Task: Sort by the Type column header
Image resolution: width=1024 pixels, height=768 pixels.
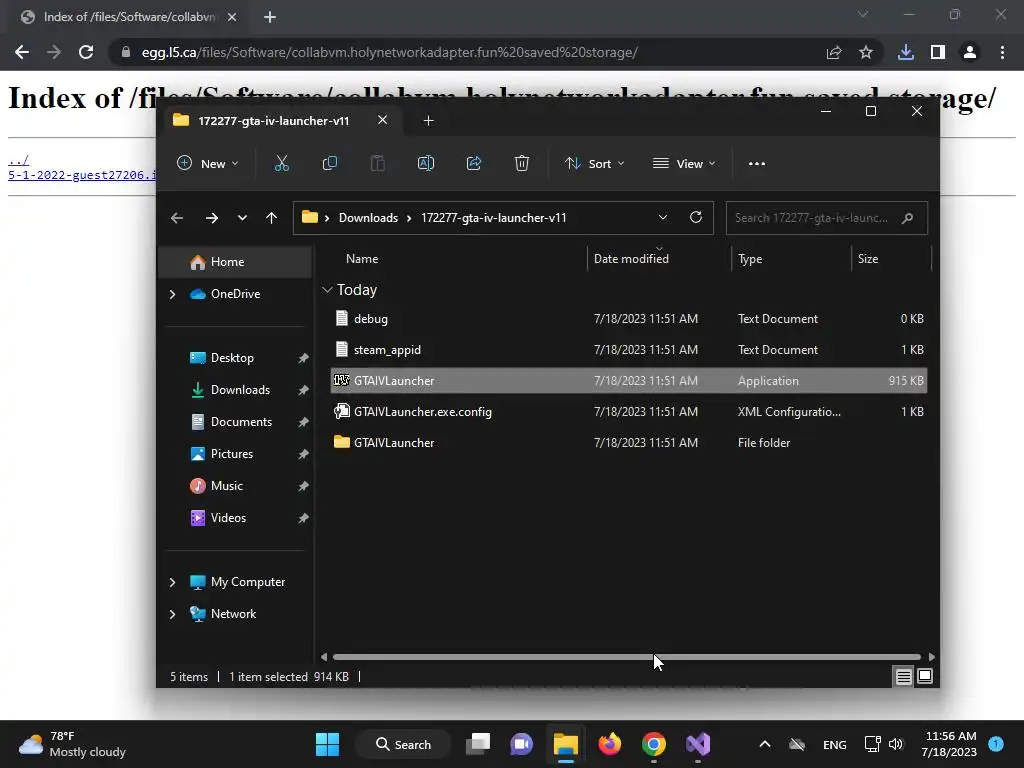Action: point(750,259)
